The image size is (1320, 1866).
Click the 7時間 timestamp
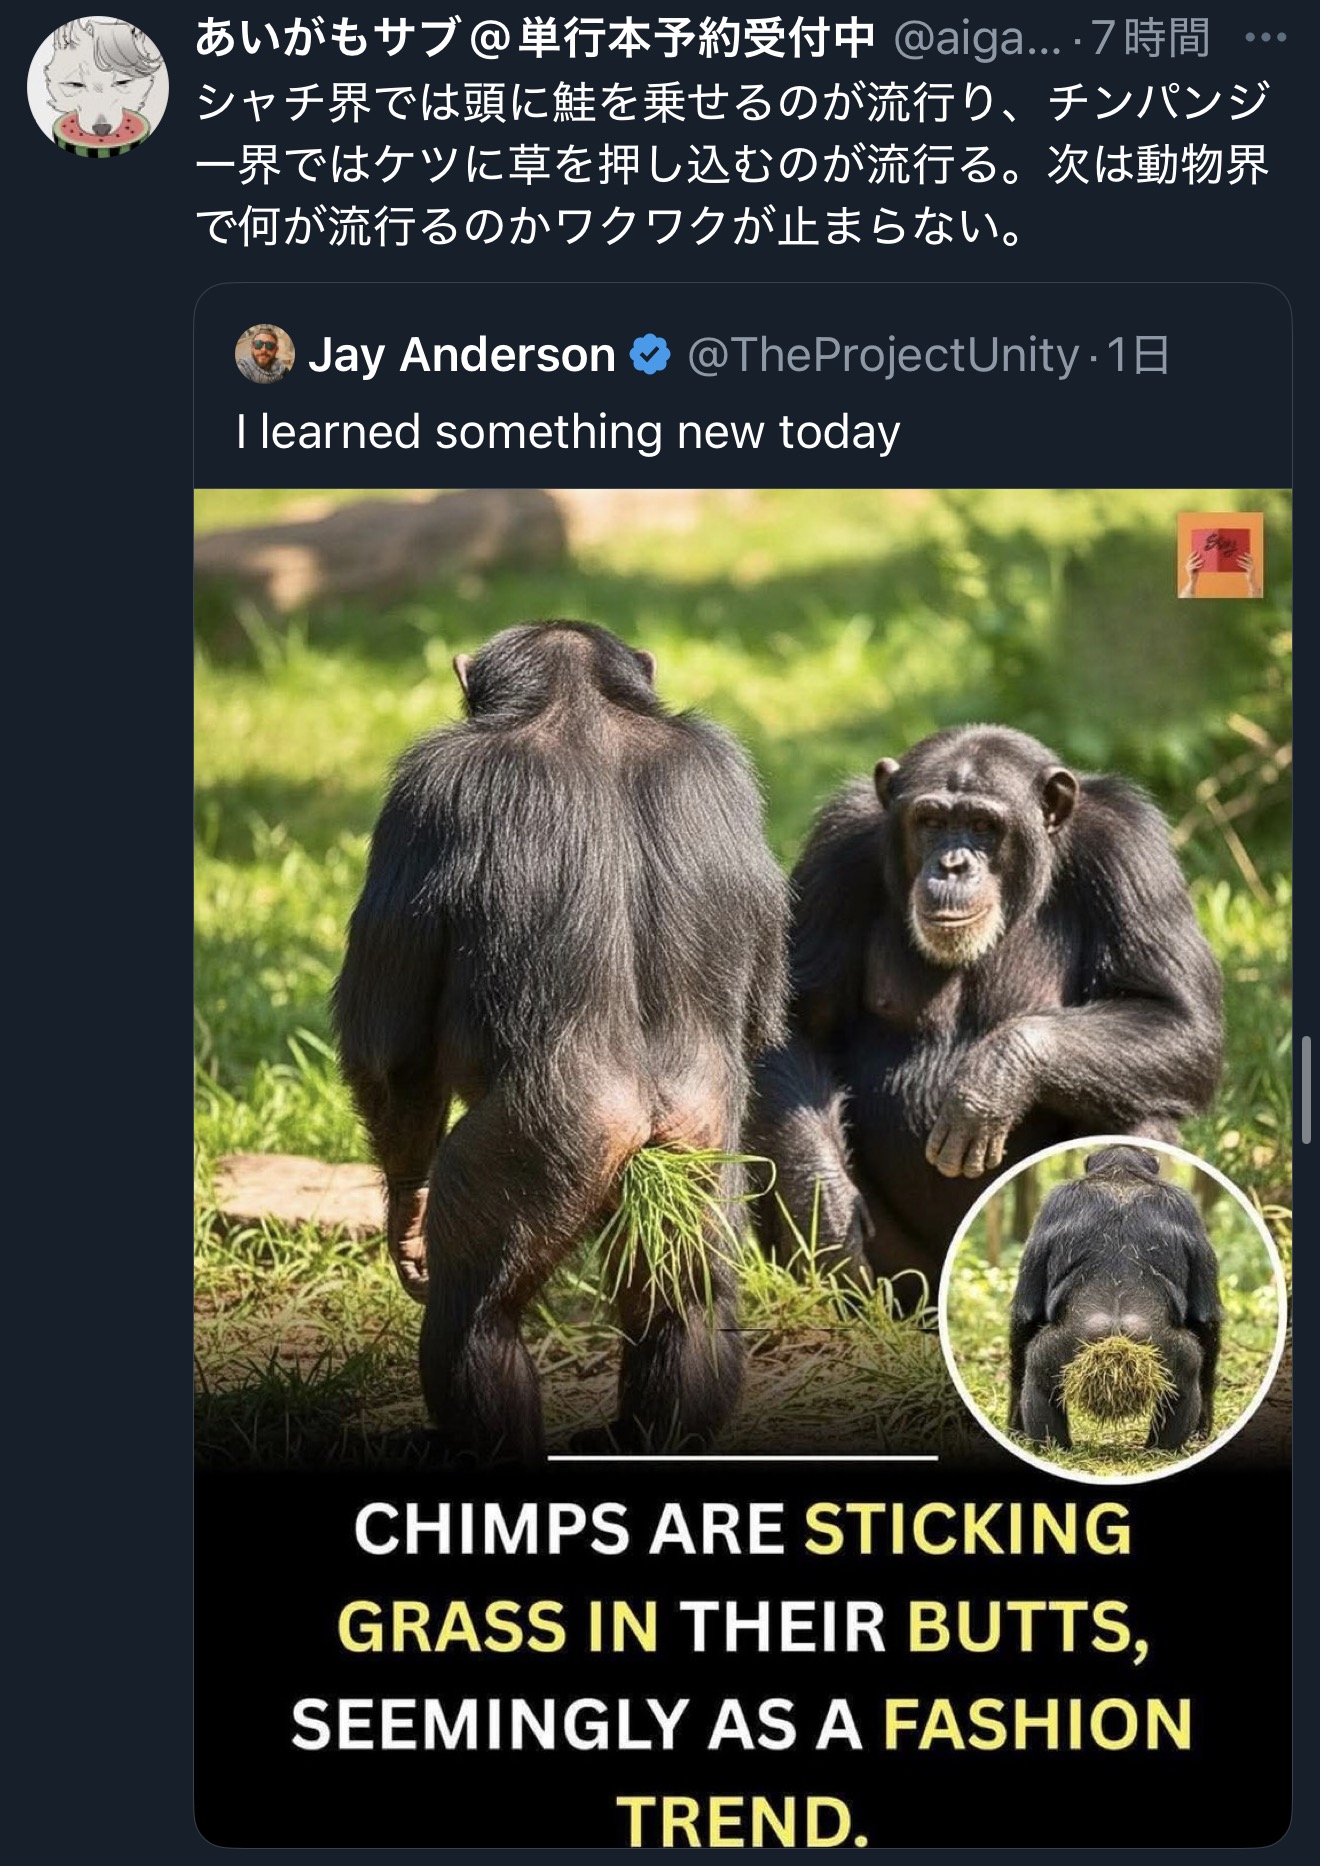click(1150, 38)
